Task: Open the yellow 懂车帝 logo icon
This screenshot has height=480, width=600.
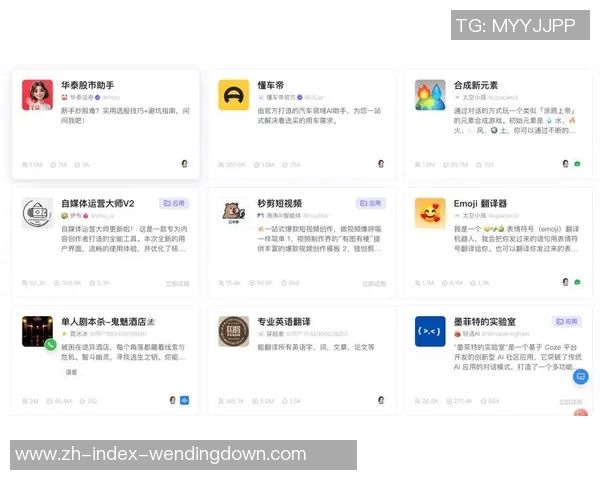Action: tap(234, 95)
